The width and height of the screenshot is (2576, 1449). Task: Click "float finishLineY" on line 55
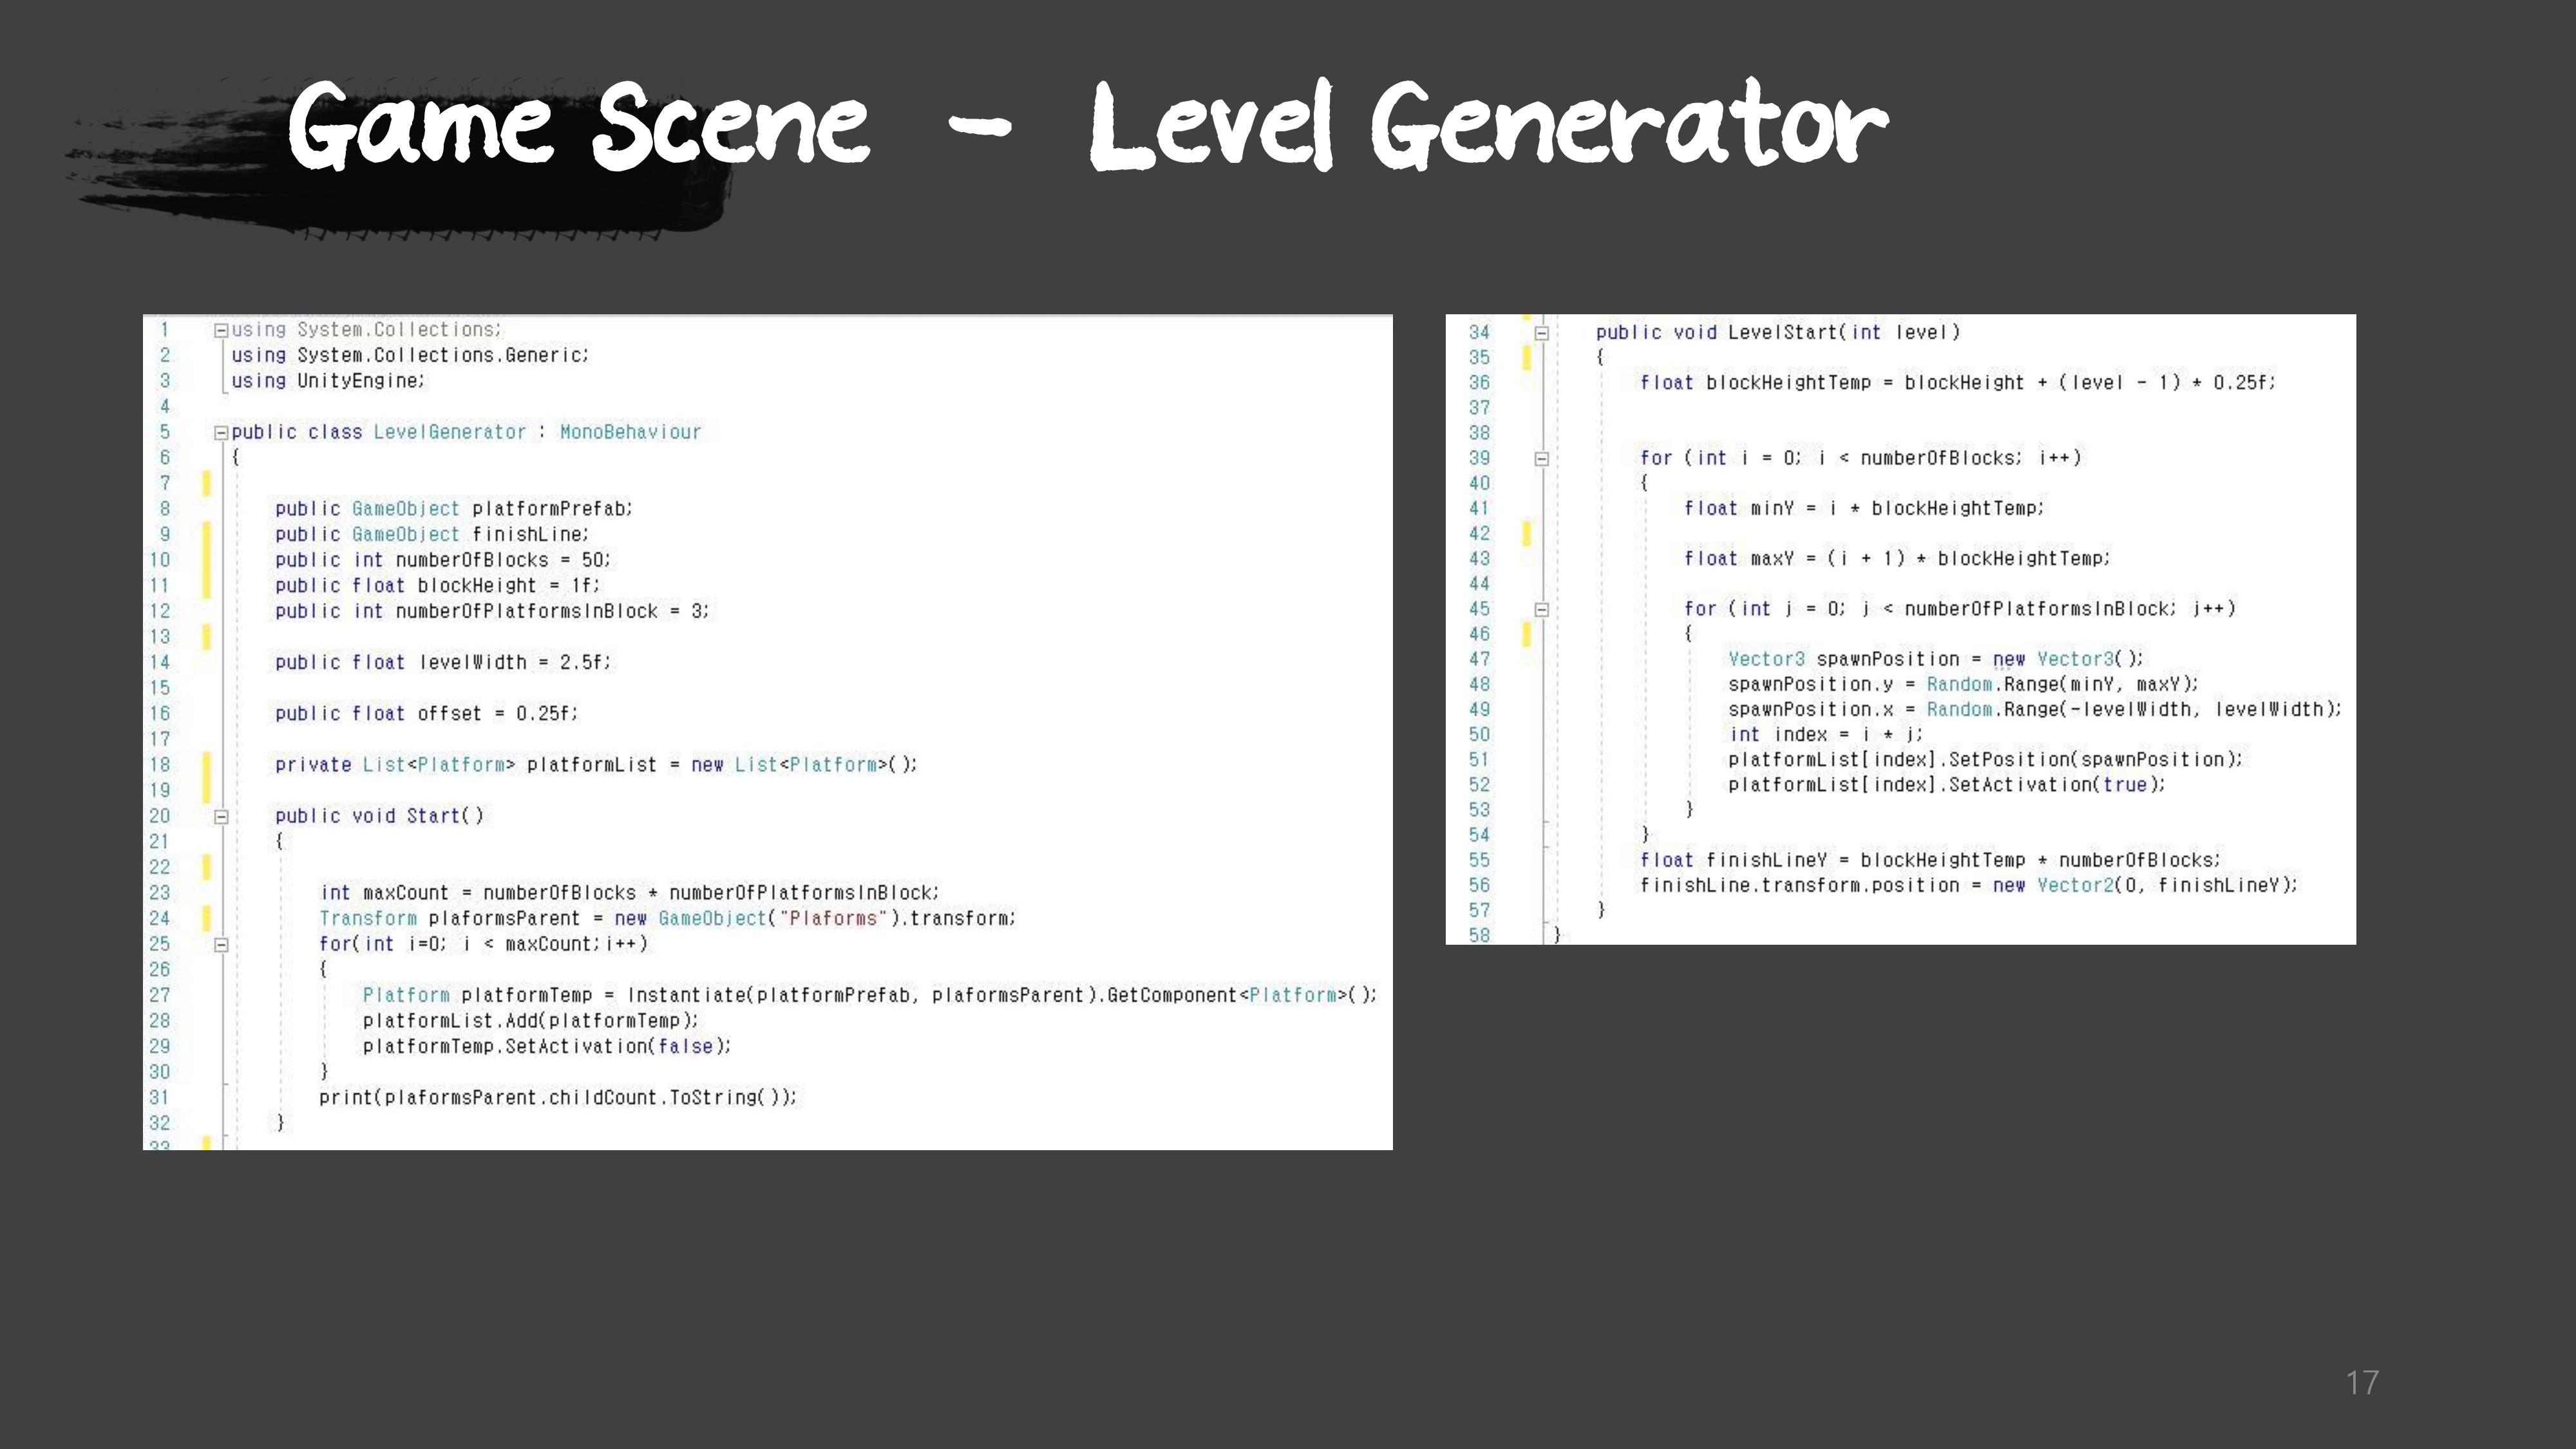pyautogui.click(x=1733, y=861)
